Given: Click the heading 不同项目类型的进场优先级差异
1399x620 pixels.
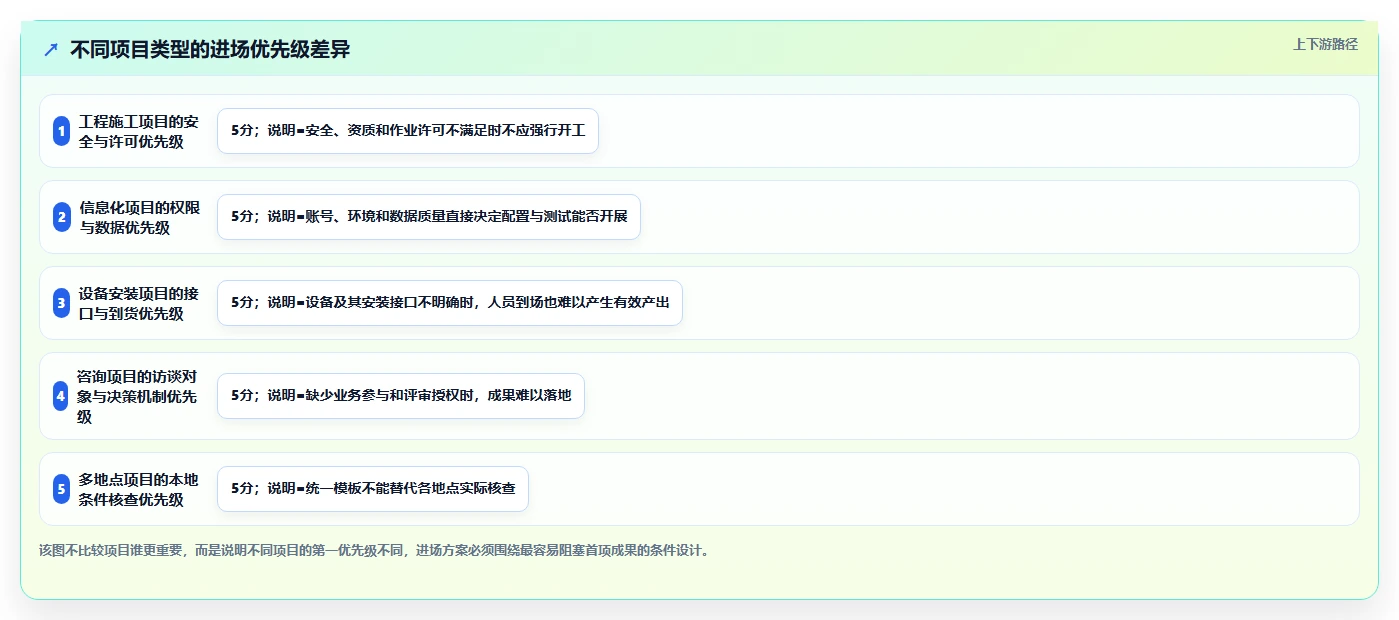Looking at the screenshot, I should [210, 49].
